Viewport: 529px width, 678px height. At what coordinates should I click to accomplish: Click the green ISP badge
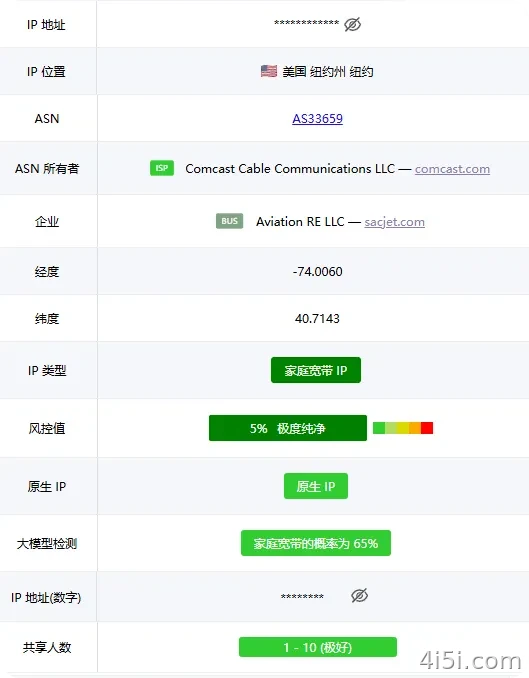162,168
